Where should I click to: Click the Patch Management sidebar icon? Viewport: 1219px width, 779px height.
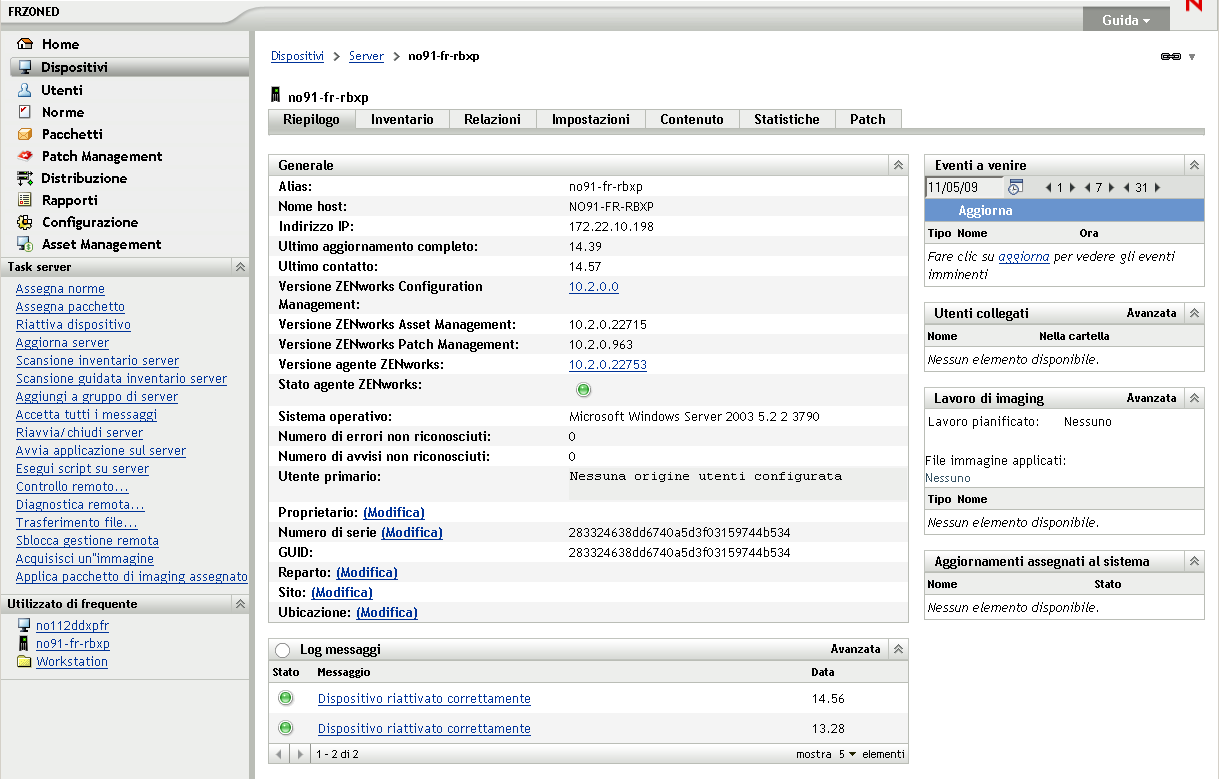pos(25,156)
